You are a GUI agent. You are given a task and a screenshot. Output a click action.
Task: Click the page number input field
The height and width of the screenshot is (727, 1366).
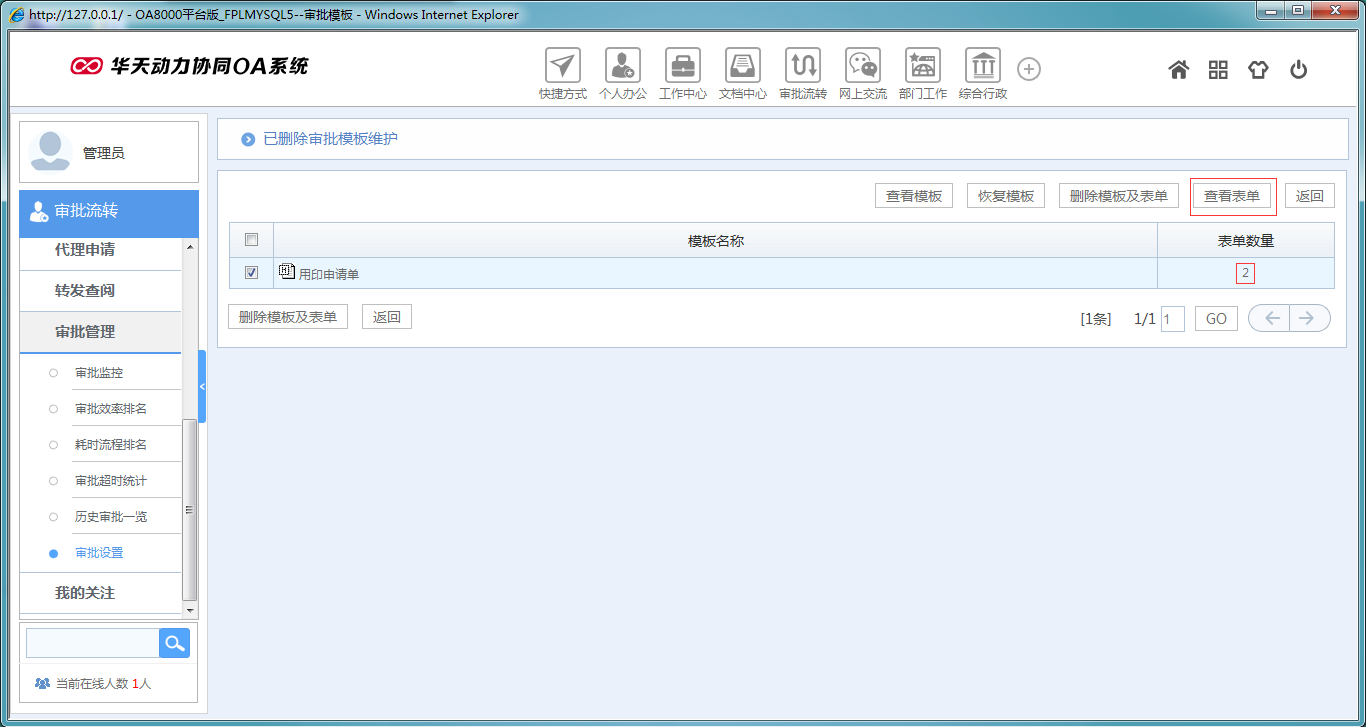point(1172,319)
